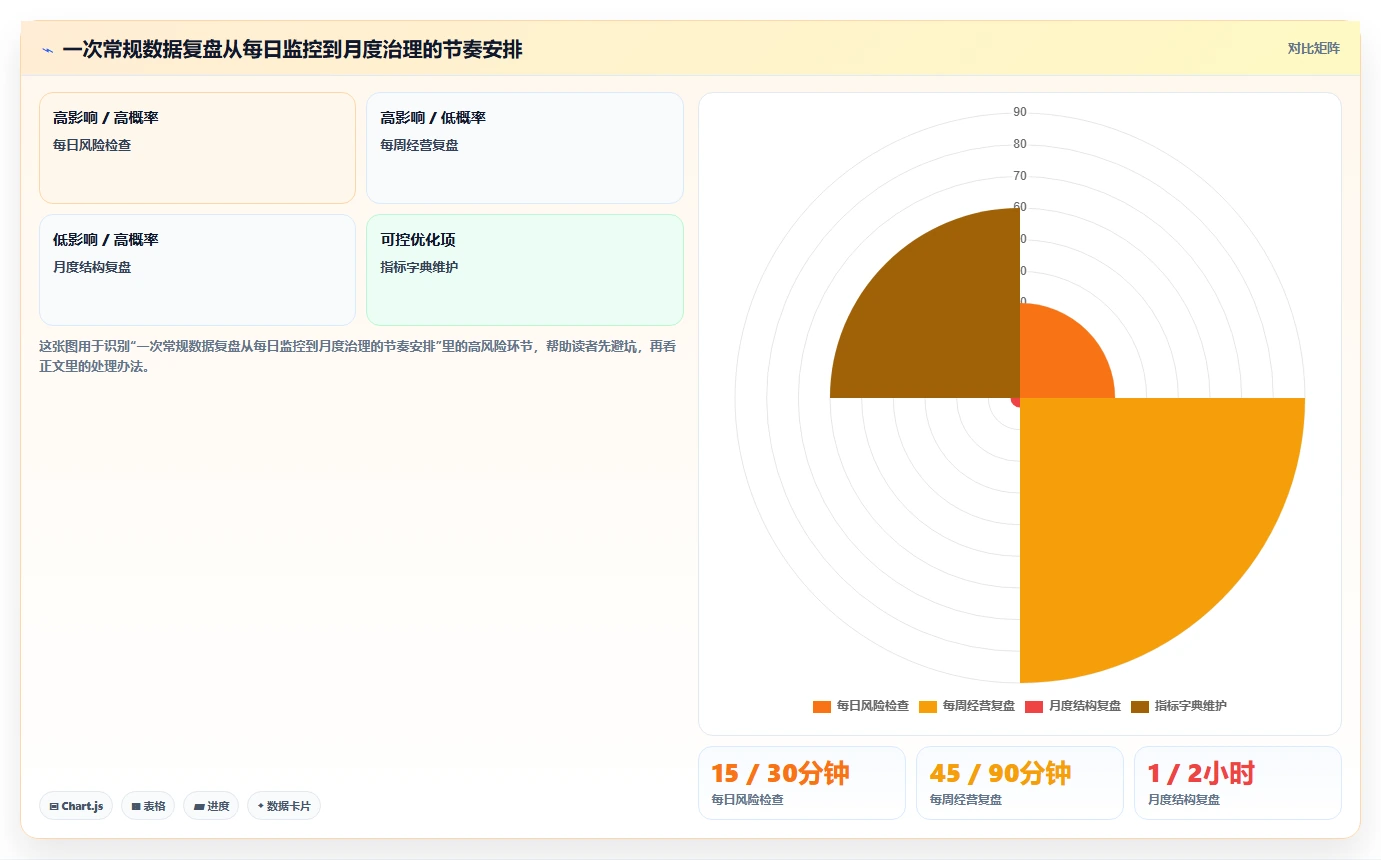Click 每周经营复盘 text in the second matrix card
This screenshot has width=1381, height=860.
[419, 145]
